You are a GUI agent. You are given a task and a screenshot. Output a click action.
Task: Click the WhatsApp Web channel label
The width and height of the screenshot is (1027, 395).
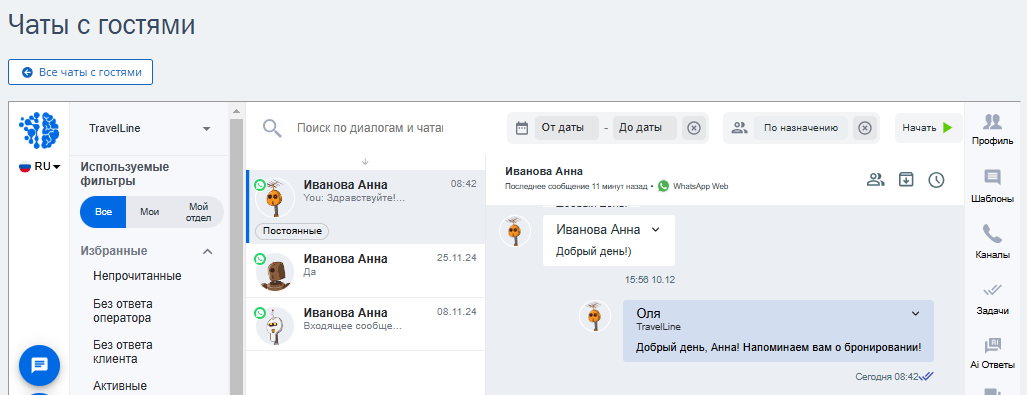tap(701, 186)
